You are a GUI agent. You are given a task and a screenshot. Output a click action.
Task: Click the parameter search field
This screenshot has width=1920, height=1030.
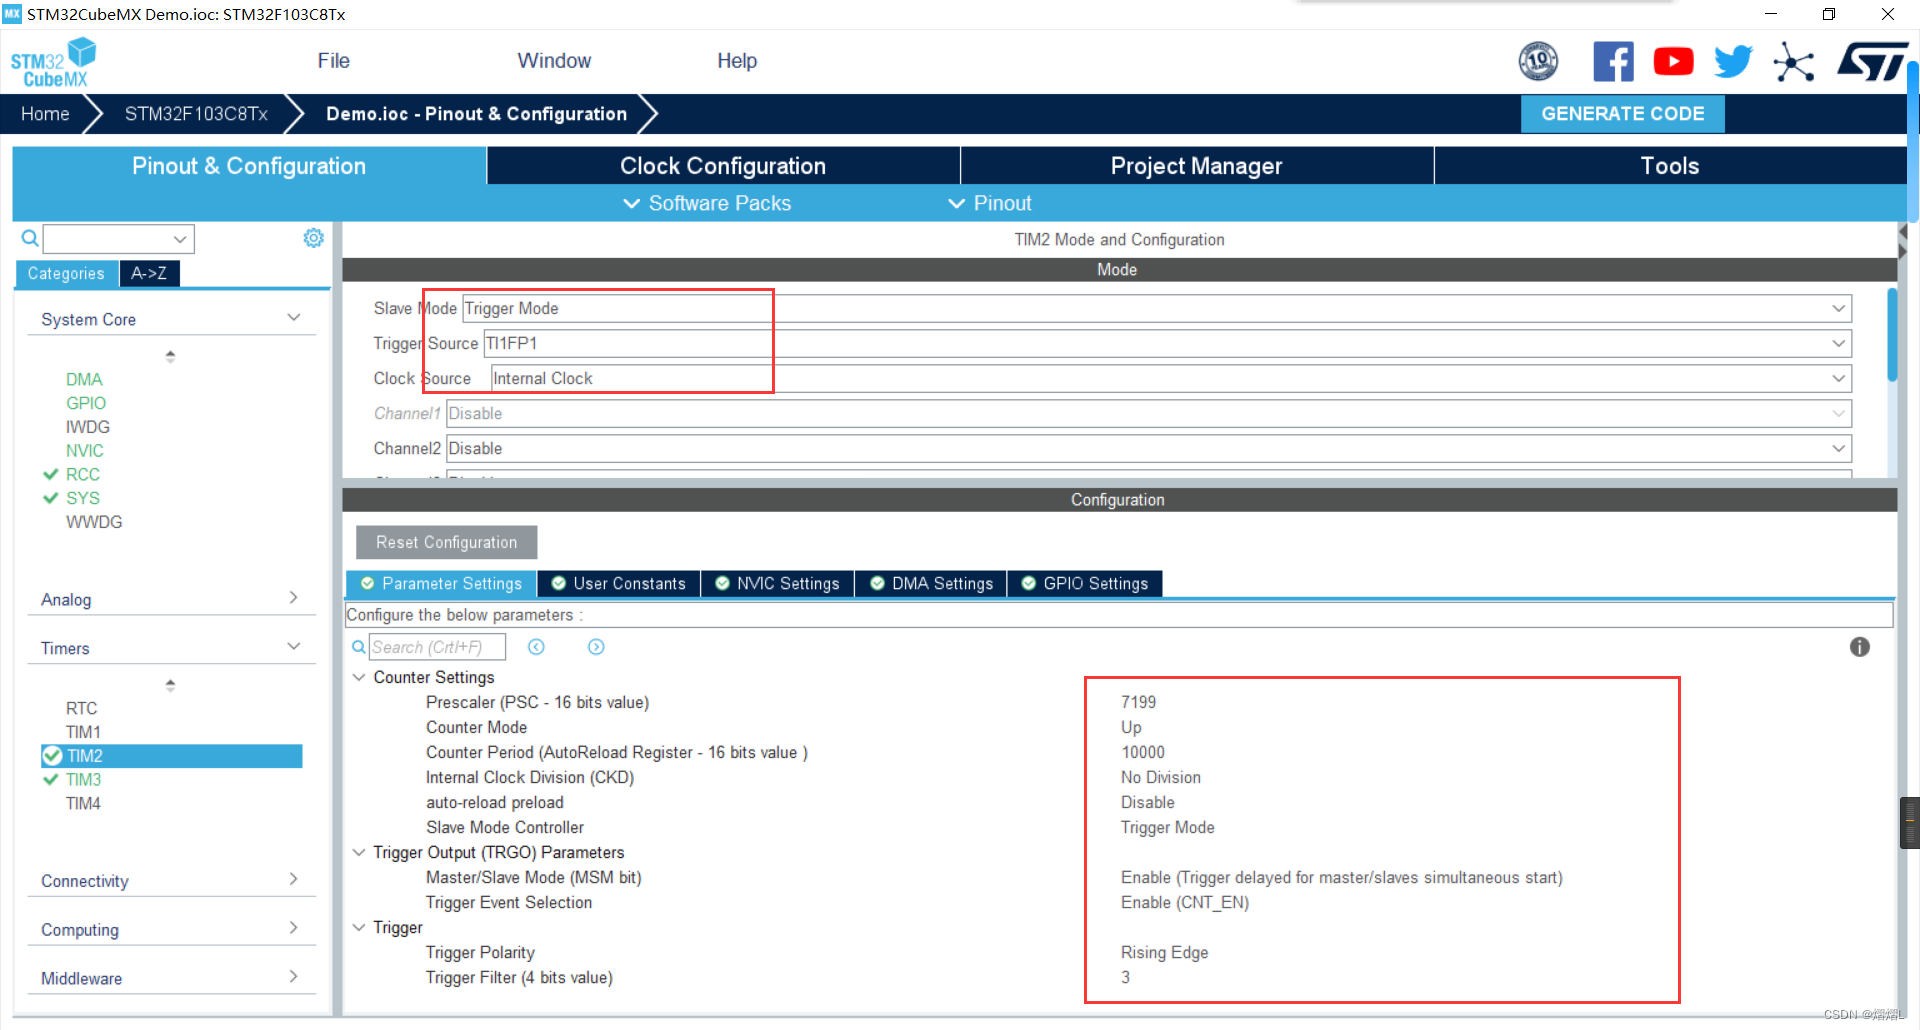point(437,647)
